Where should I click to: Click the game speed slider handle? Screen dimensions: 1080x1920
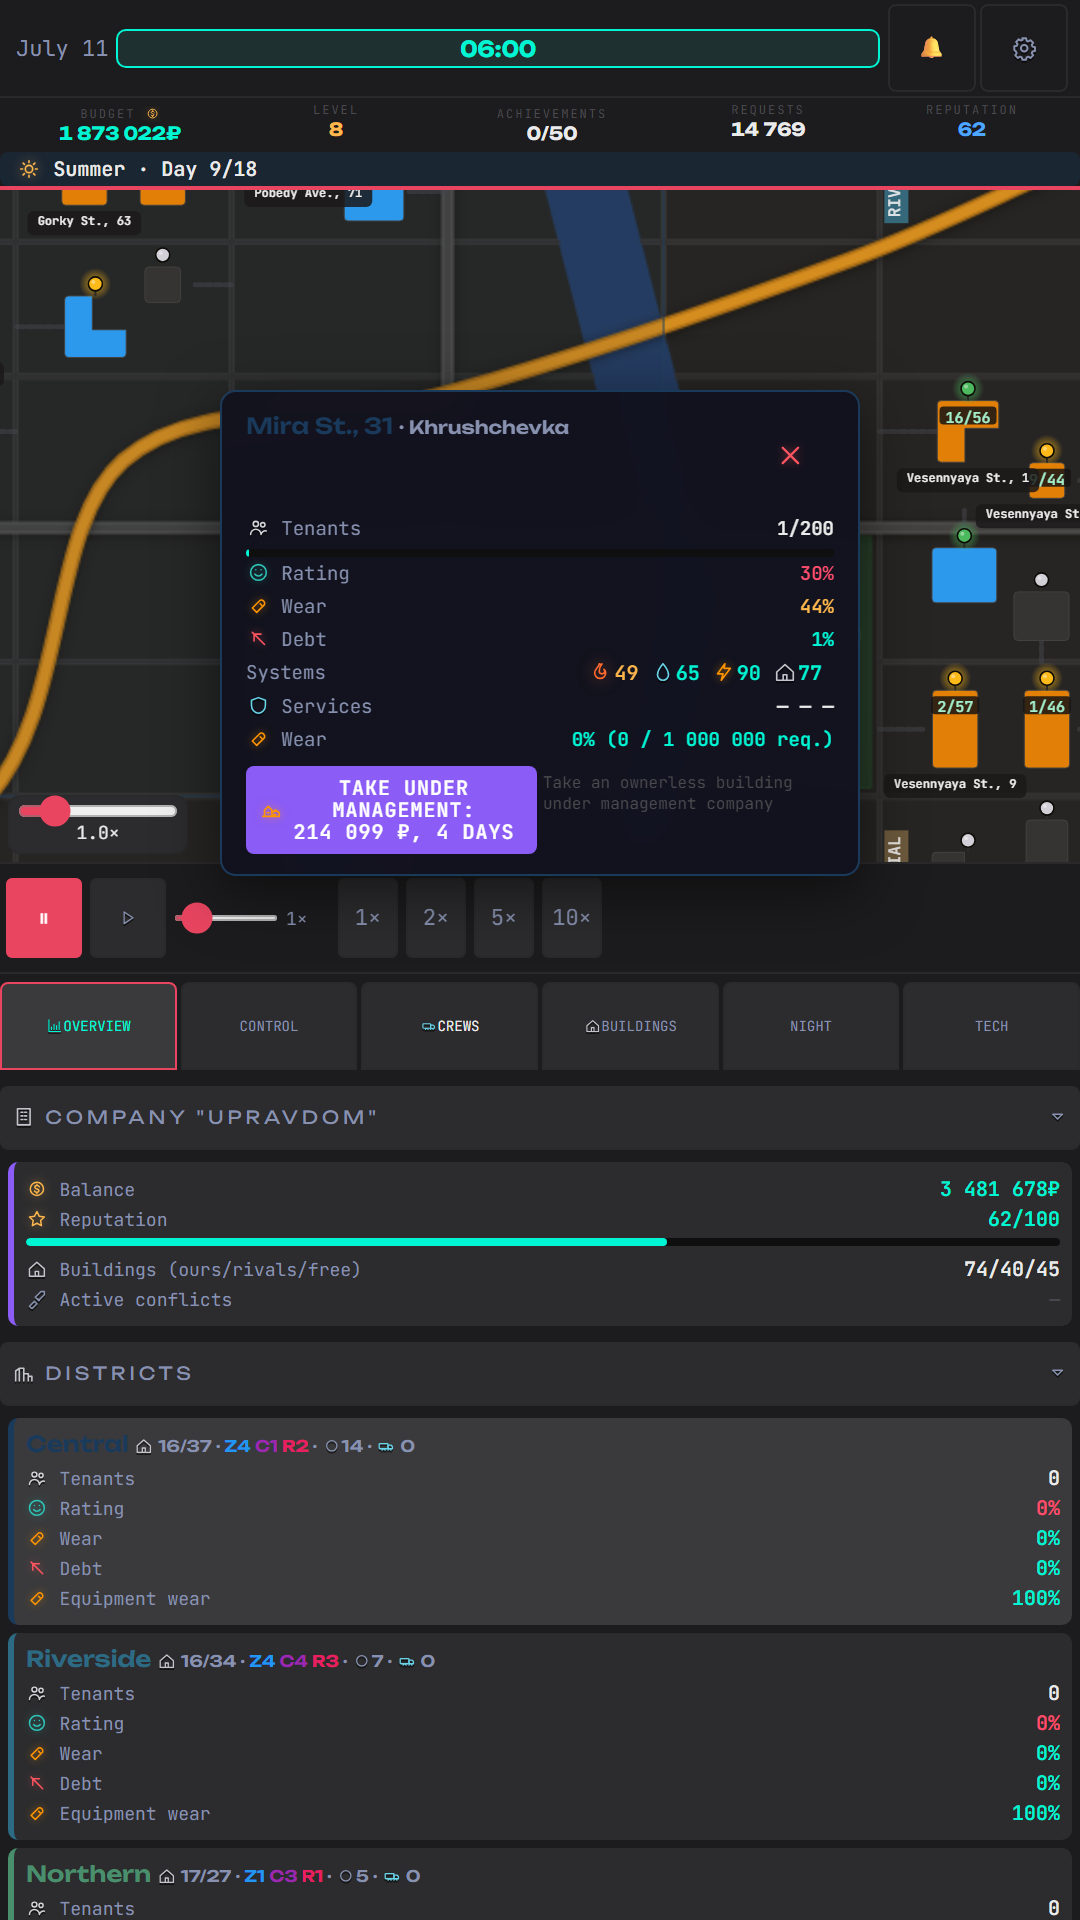[197, 918]
